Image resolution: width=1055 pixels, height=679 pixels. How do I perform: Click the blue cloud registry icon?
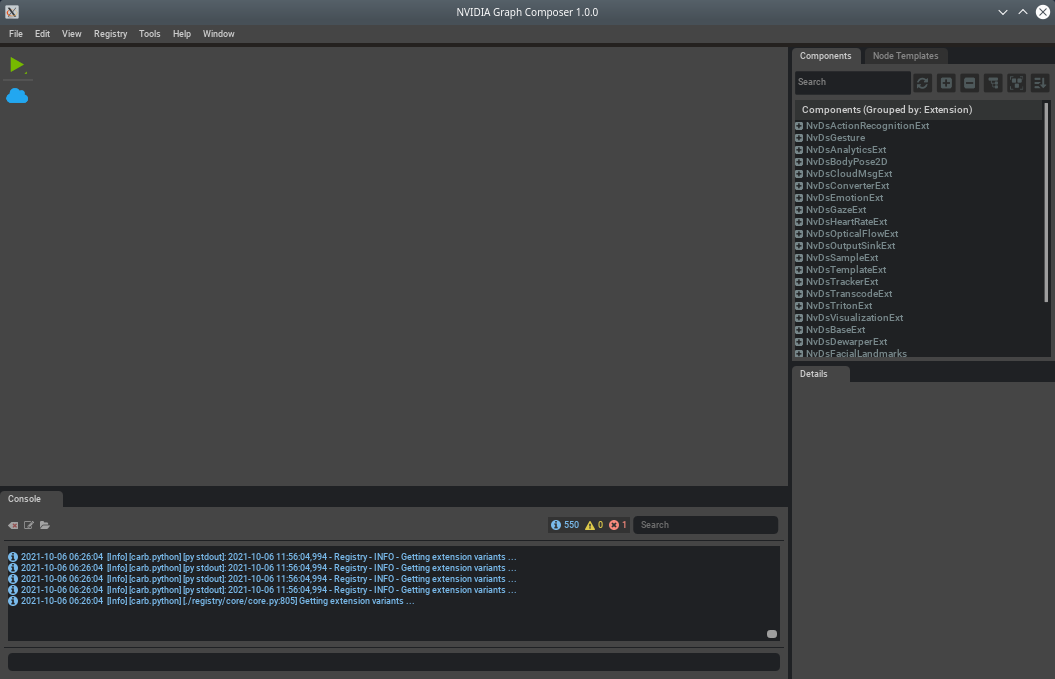click(17, 96)
